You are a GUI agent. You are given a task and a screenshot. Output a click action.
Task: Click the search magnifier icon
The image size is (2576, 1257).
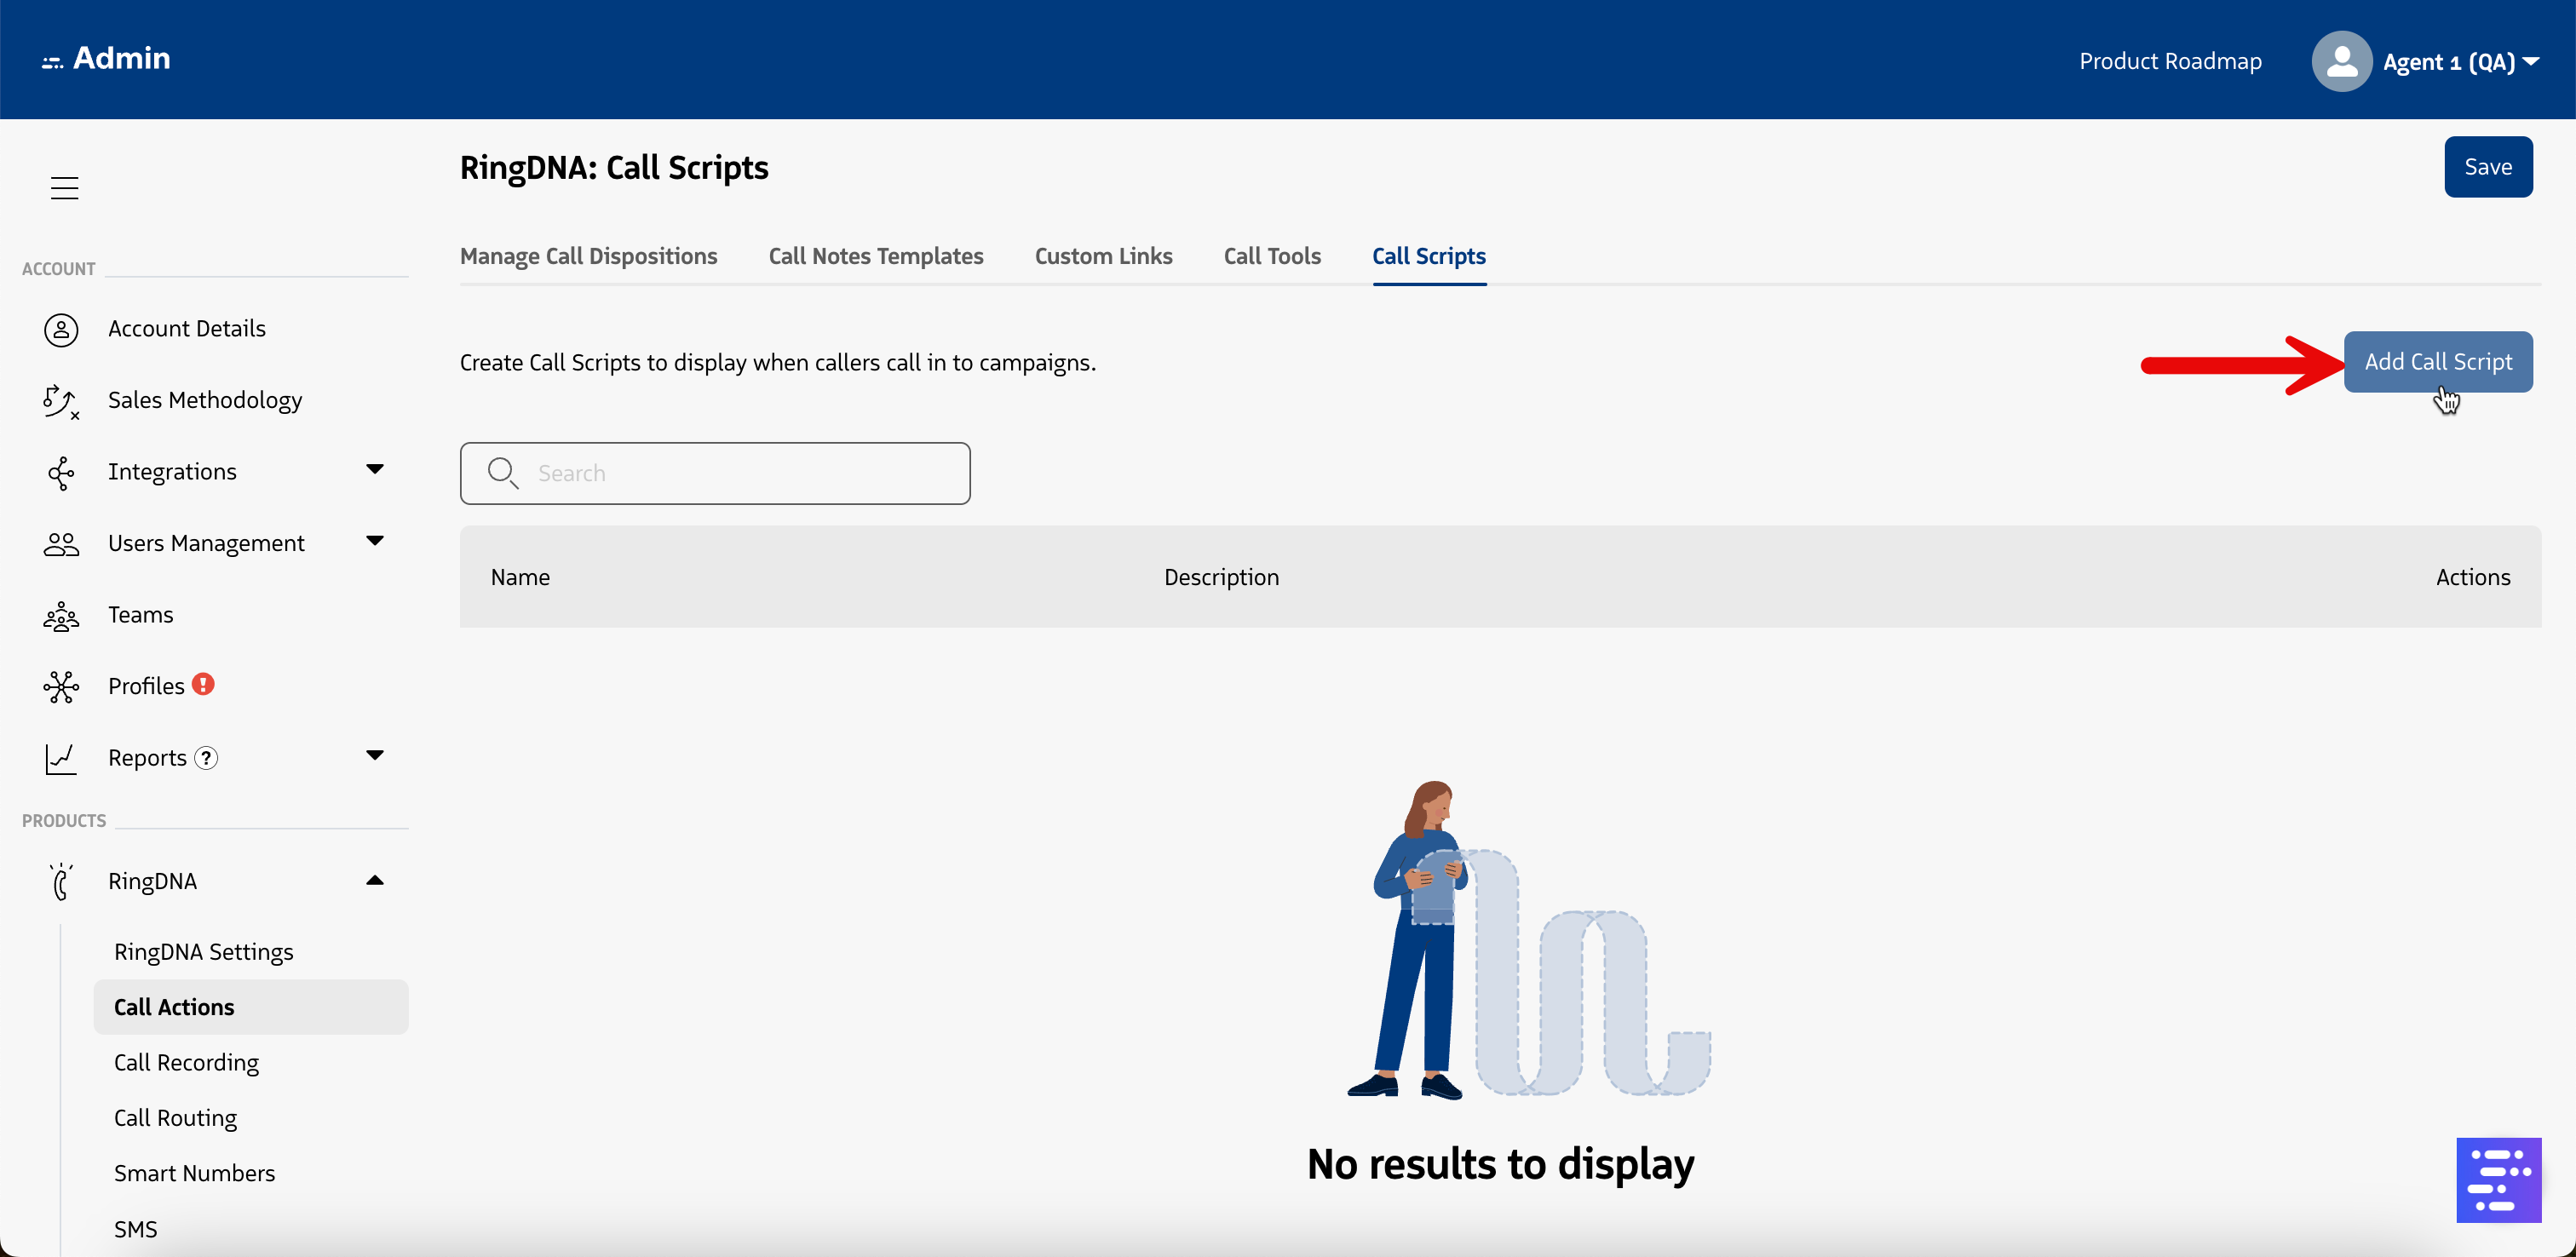502,473
